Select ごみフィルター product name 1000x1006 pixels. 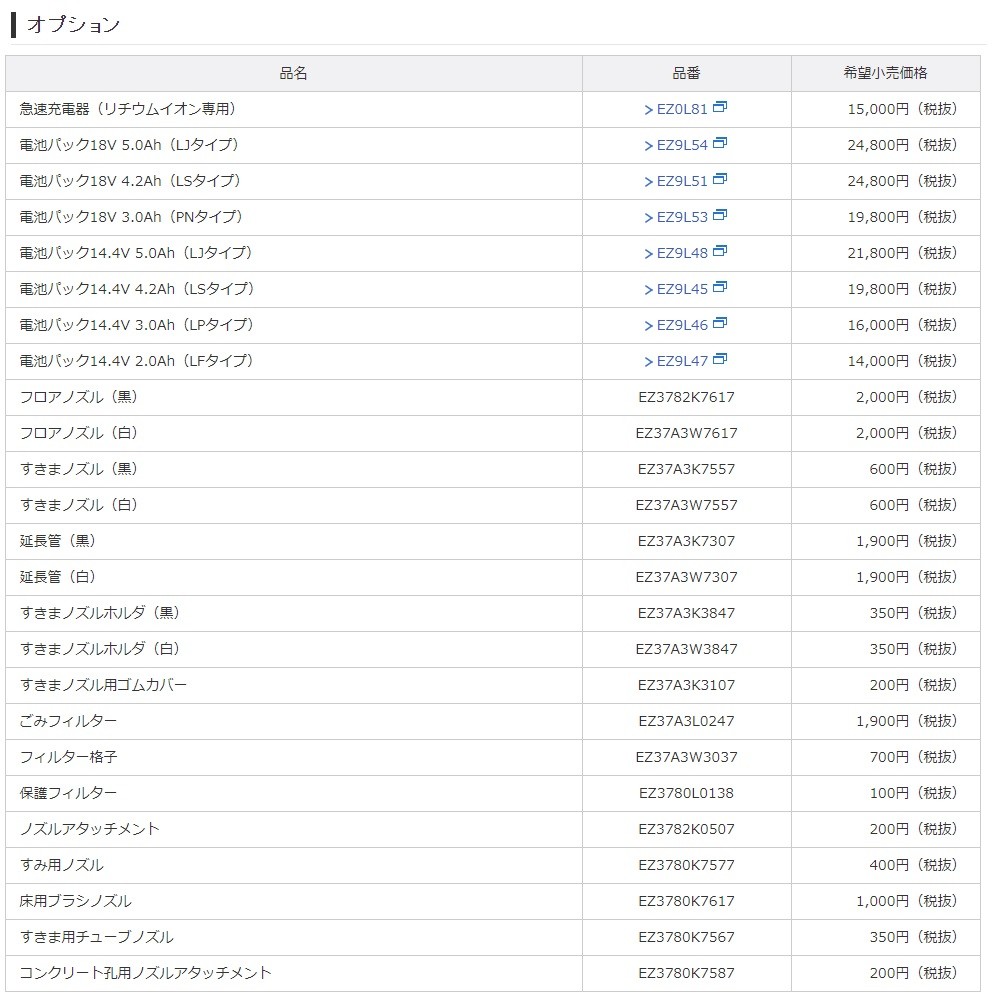point(68,720)
